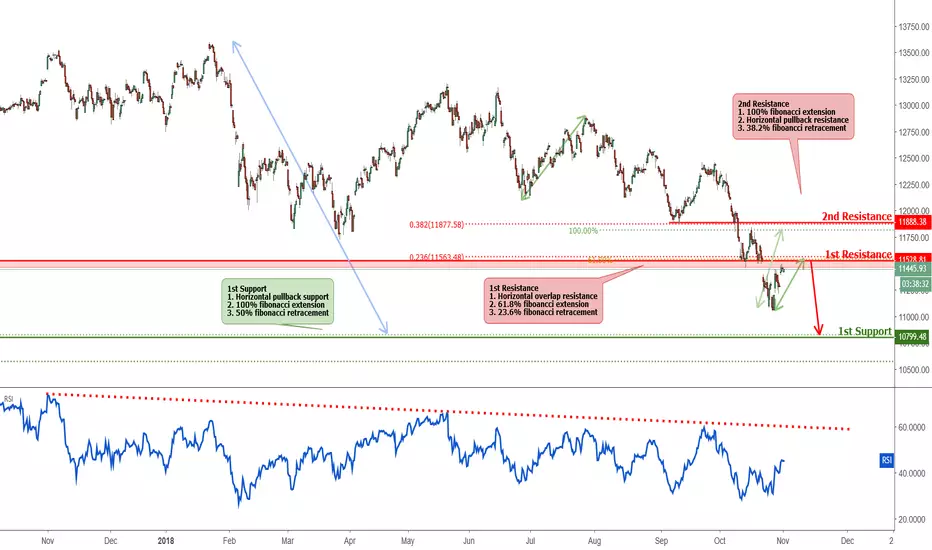The height and width of the screenshot is (550, 932).
Task: Click 10500.00 on the price scale
Action: point(914,369)
